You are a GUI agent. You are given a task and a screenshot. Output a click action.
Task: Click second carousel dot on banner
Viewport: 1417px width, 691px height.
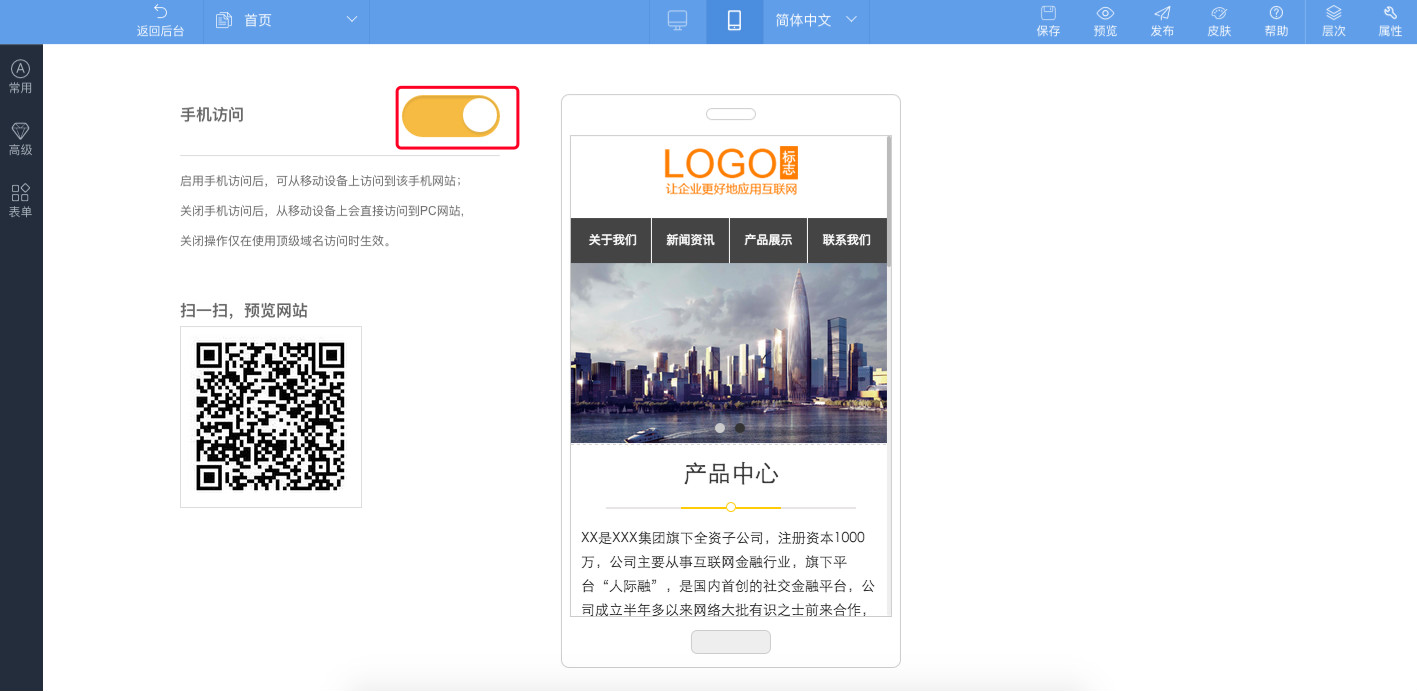point(740,428)
